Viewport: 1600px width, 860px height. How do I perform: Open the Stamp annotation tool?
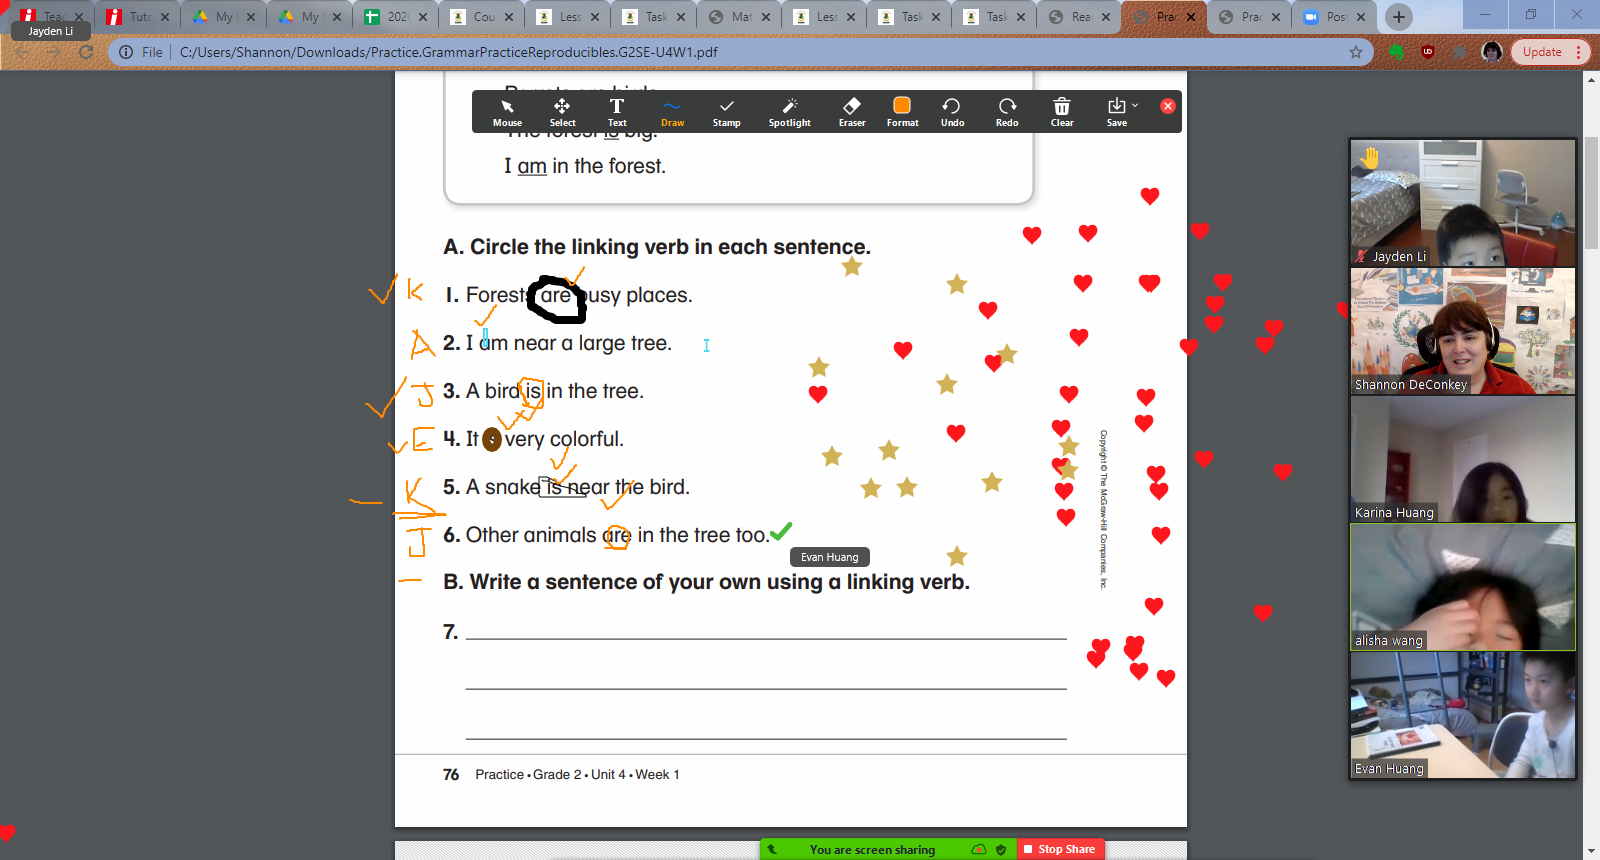click(x=727, y=112)
